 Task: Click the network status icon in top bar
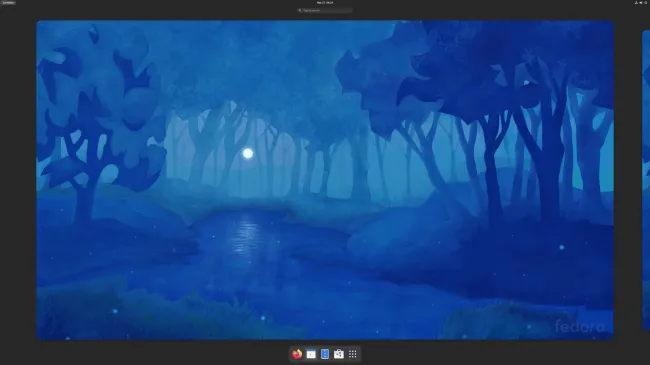point(636,2)
